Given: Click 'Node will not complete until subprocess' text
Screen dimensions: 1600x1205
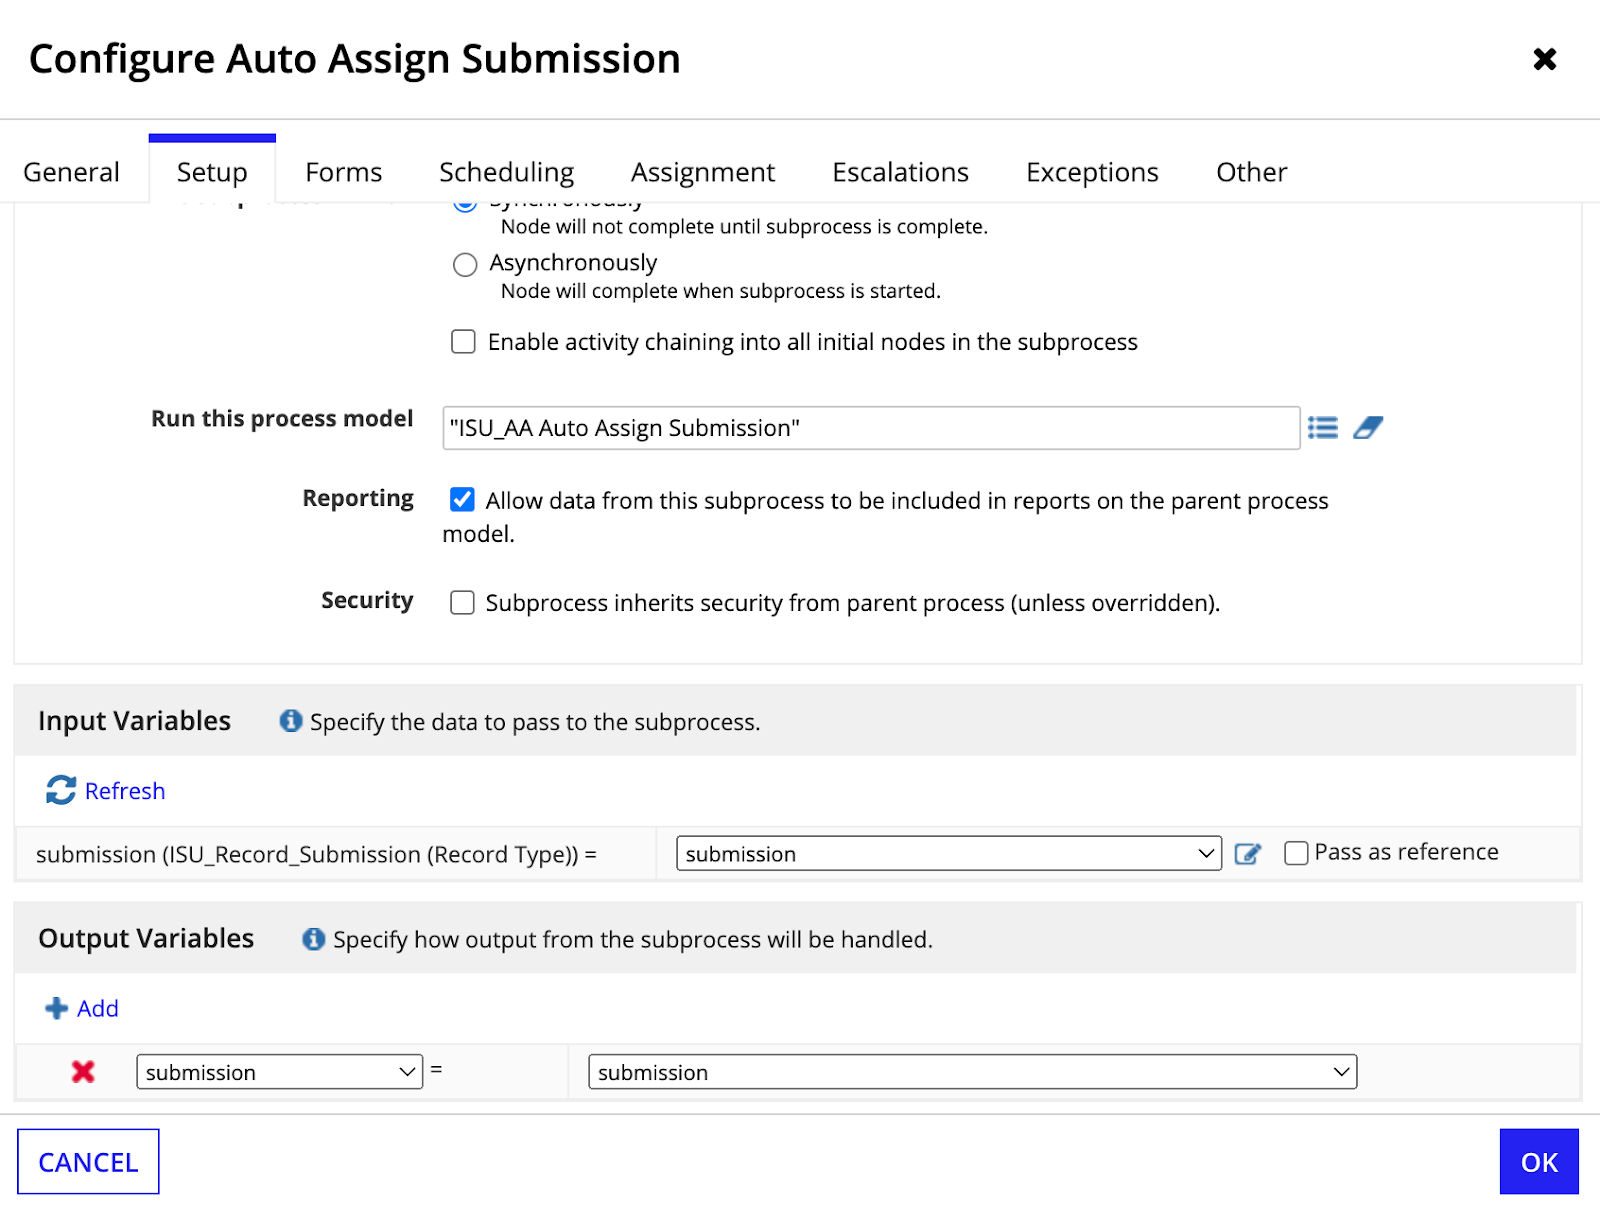Looking at the screenshot, I should tap(744, 227).
